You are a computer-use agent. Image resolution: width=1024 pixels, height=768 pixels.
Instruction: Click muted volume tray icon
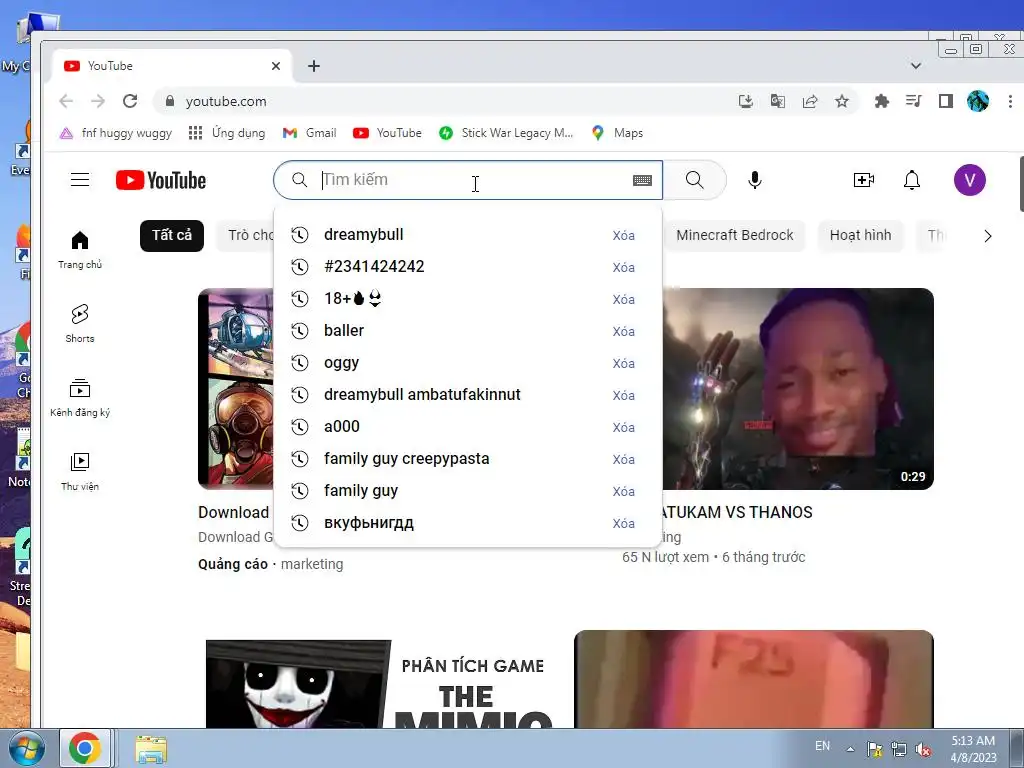pos(923,749)
